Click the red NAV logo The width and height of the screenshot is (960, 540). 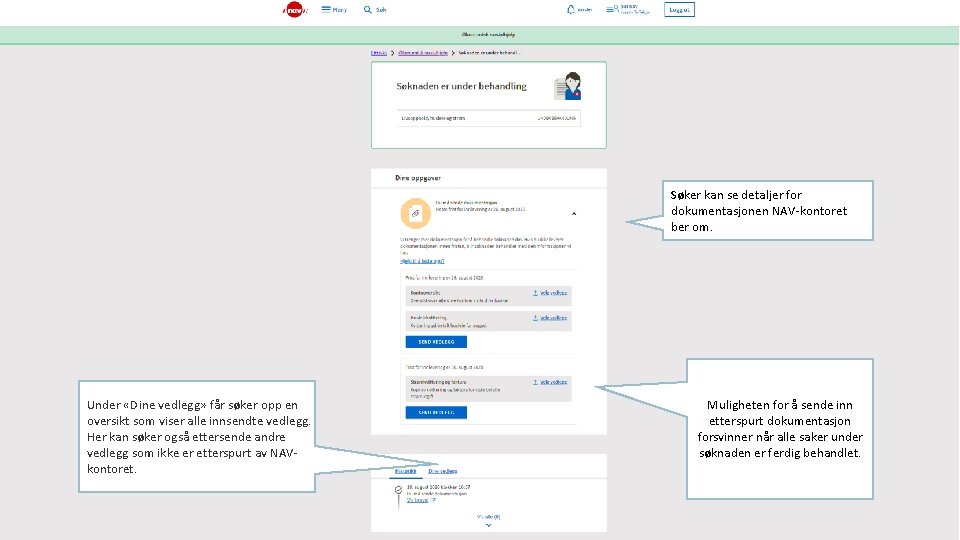coord(294,9)
